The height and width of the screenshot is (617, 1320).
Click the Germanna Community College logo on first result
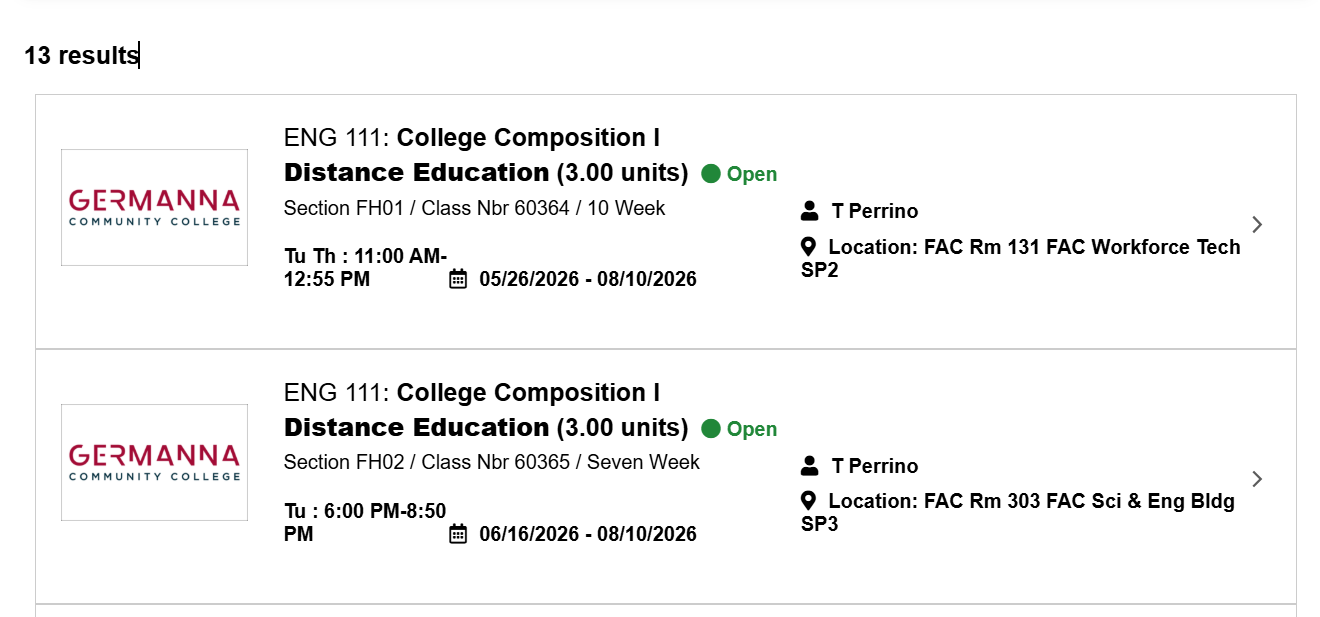point(153,207)
